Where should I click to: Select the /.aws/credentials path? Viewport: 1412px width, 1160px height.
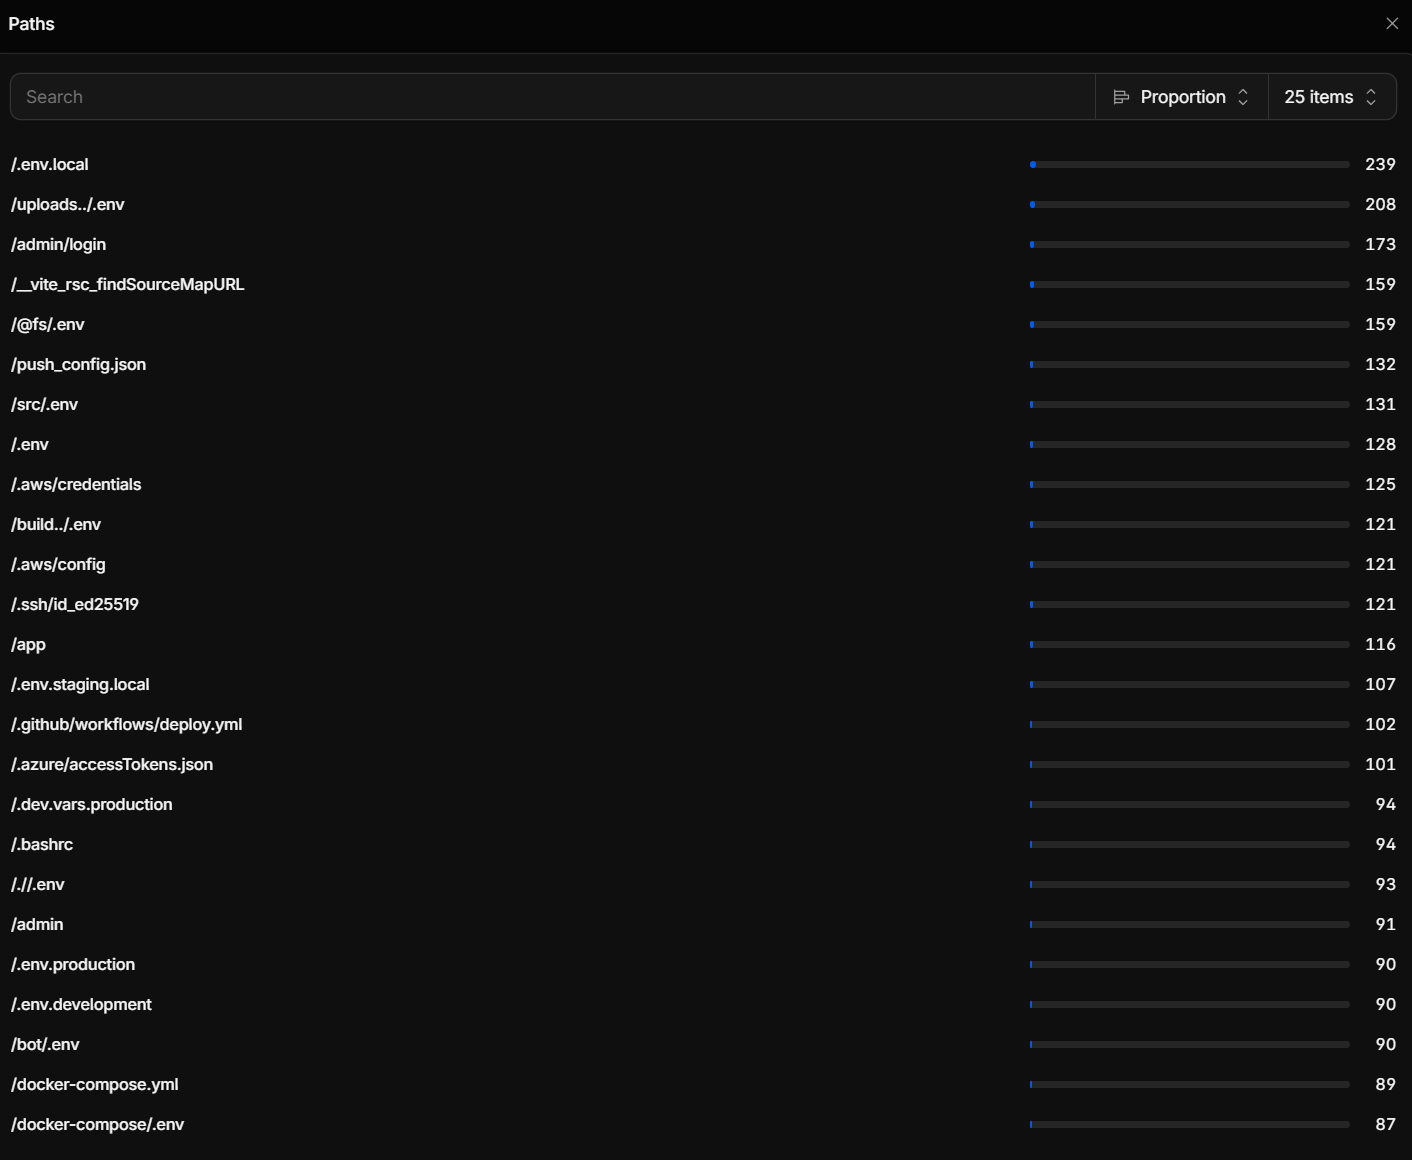pos(76,484)
